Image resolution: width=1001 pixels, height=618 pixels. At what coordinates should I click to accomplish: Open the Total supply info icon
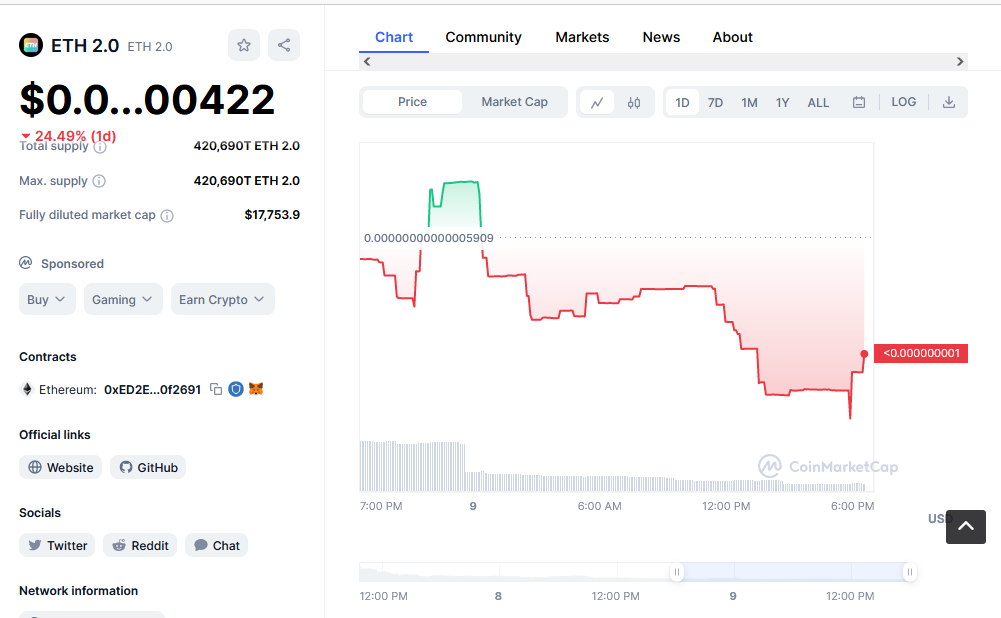pos(100,147)
